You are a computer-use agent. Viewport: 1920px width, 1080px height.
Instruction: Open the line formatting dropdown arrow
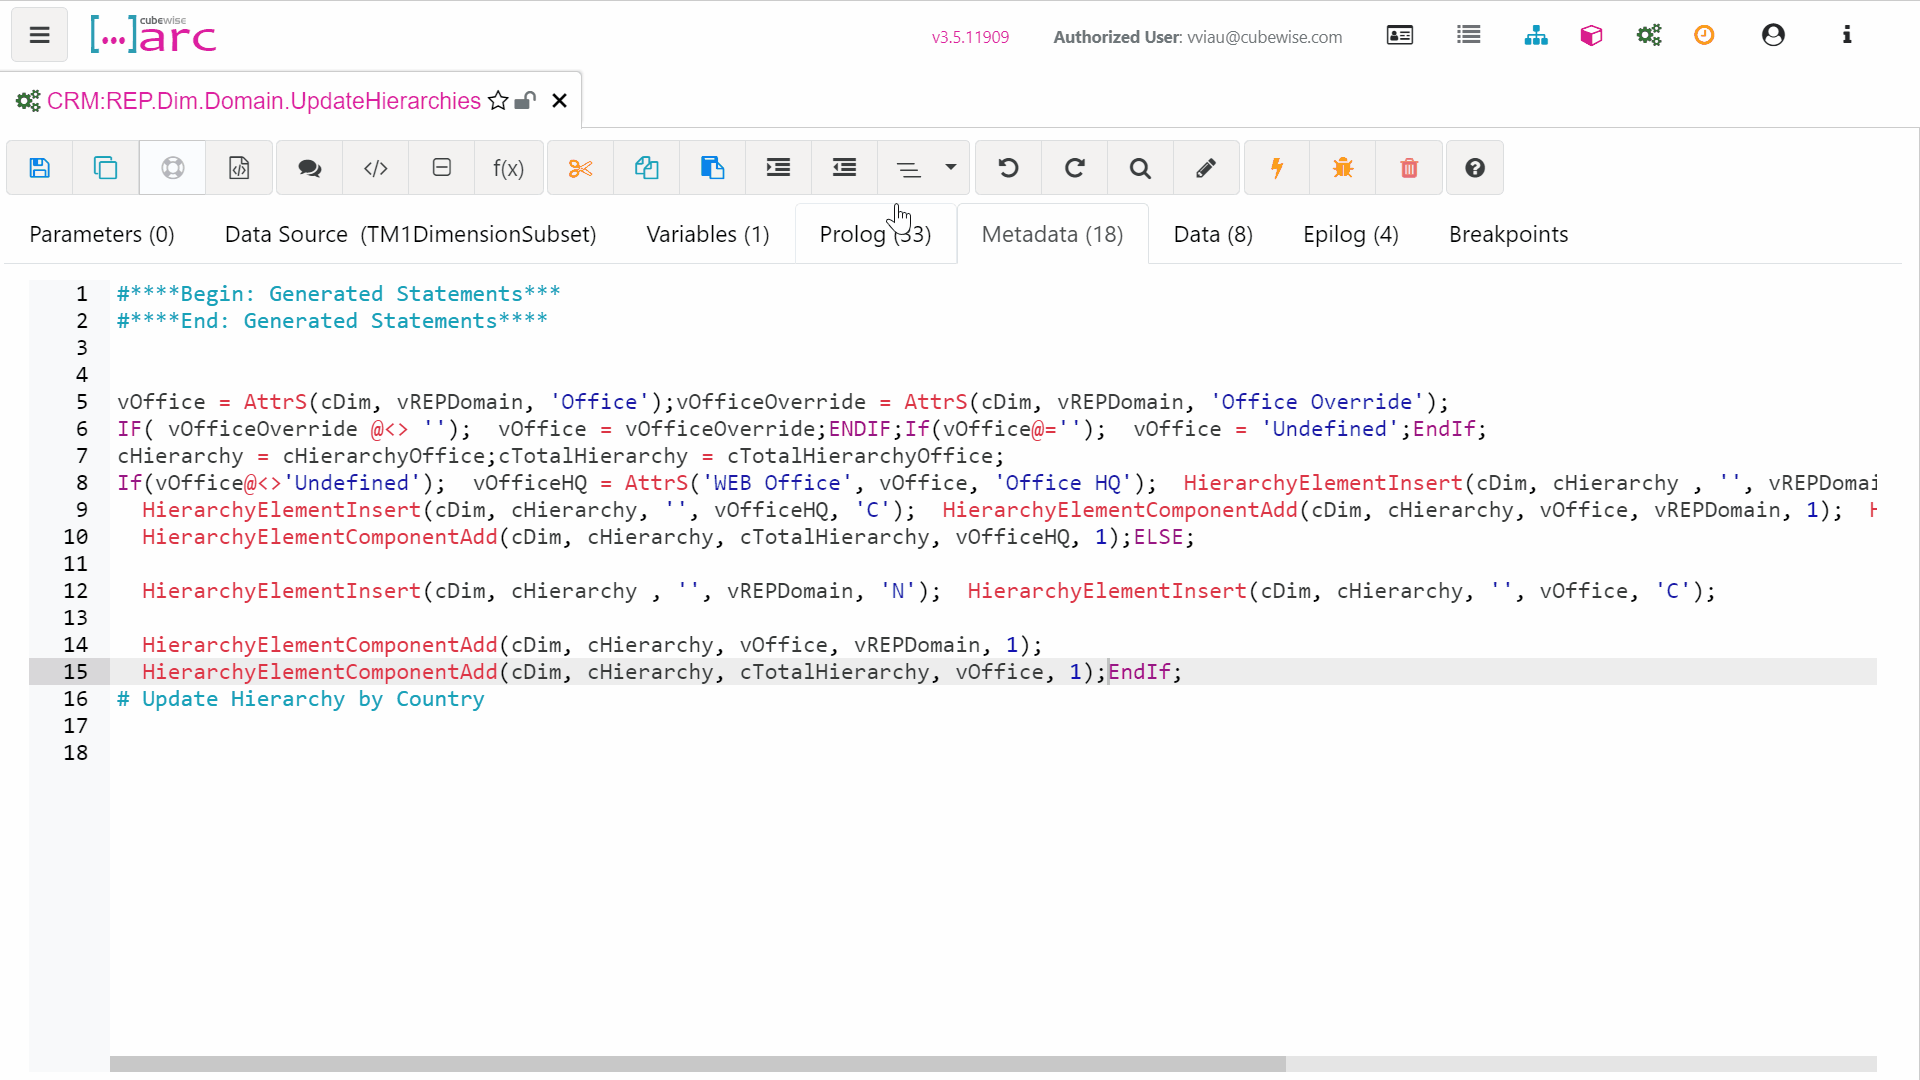pos(949,168)
